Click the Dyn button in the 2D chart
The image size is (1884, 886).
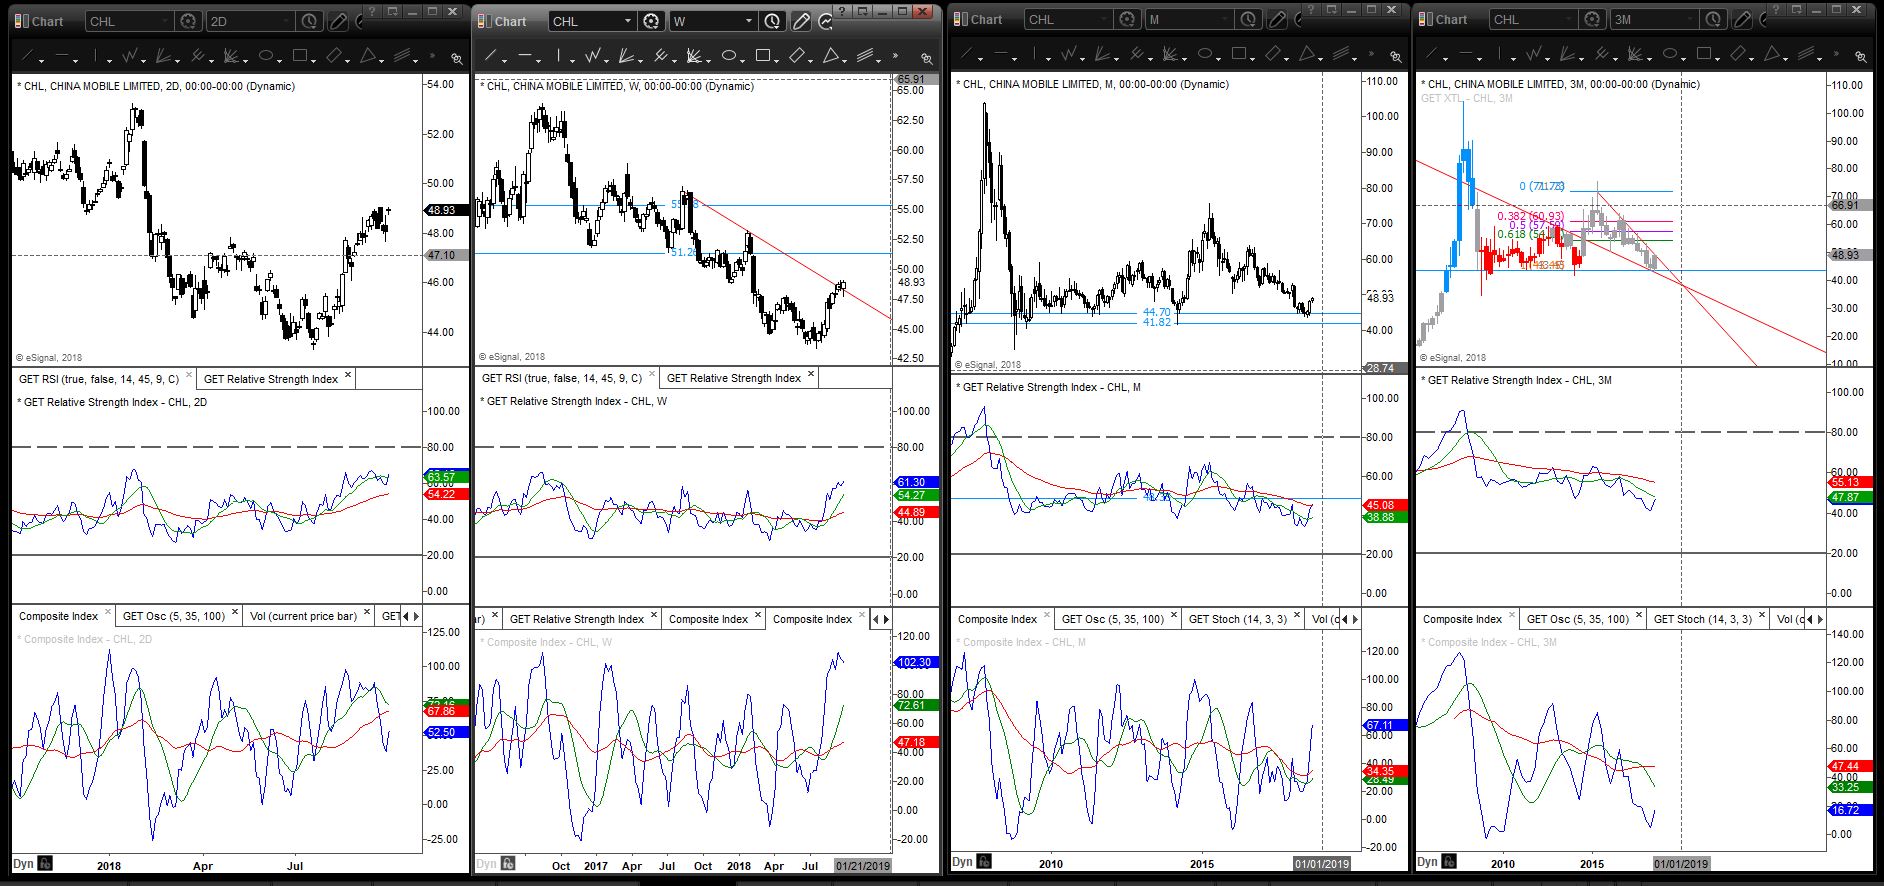click(x=23, y=864)
